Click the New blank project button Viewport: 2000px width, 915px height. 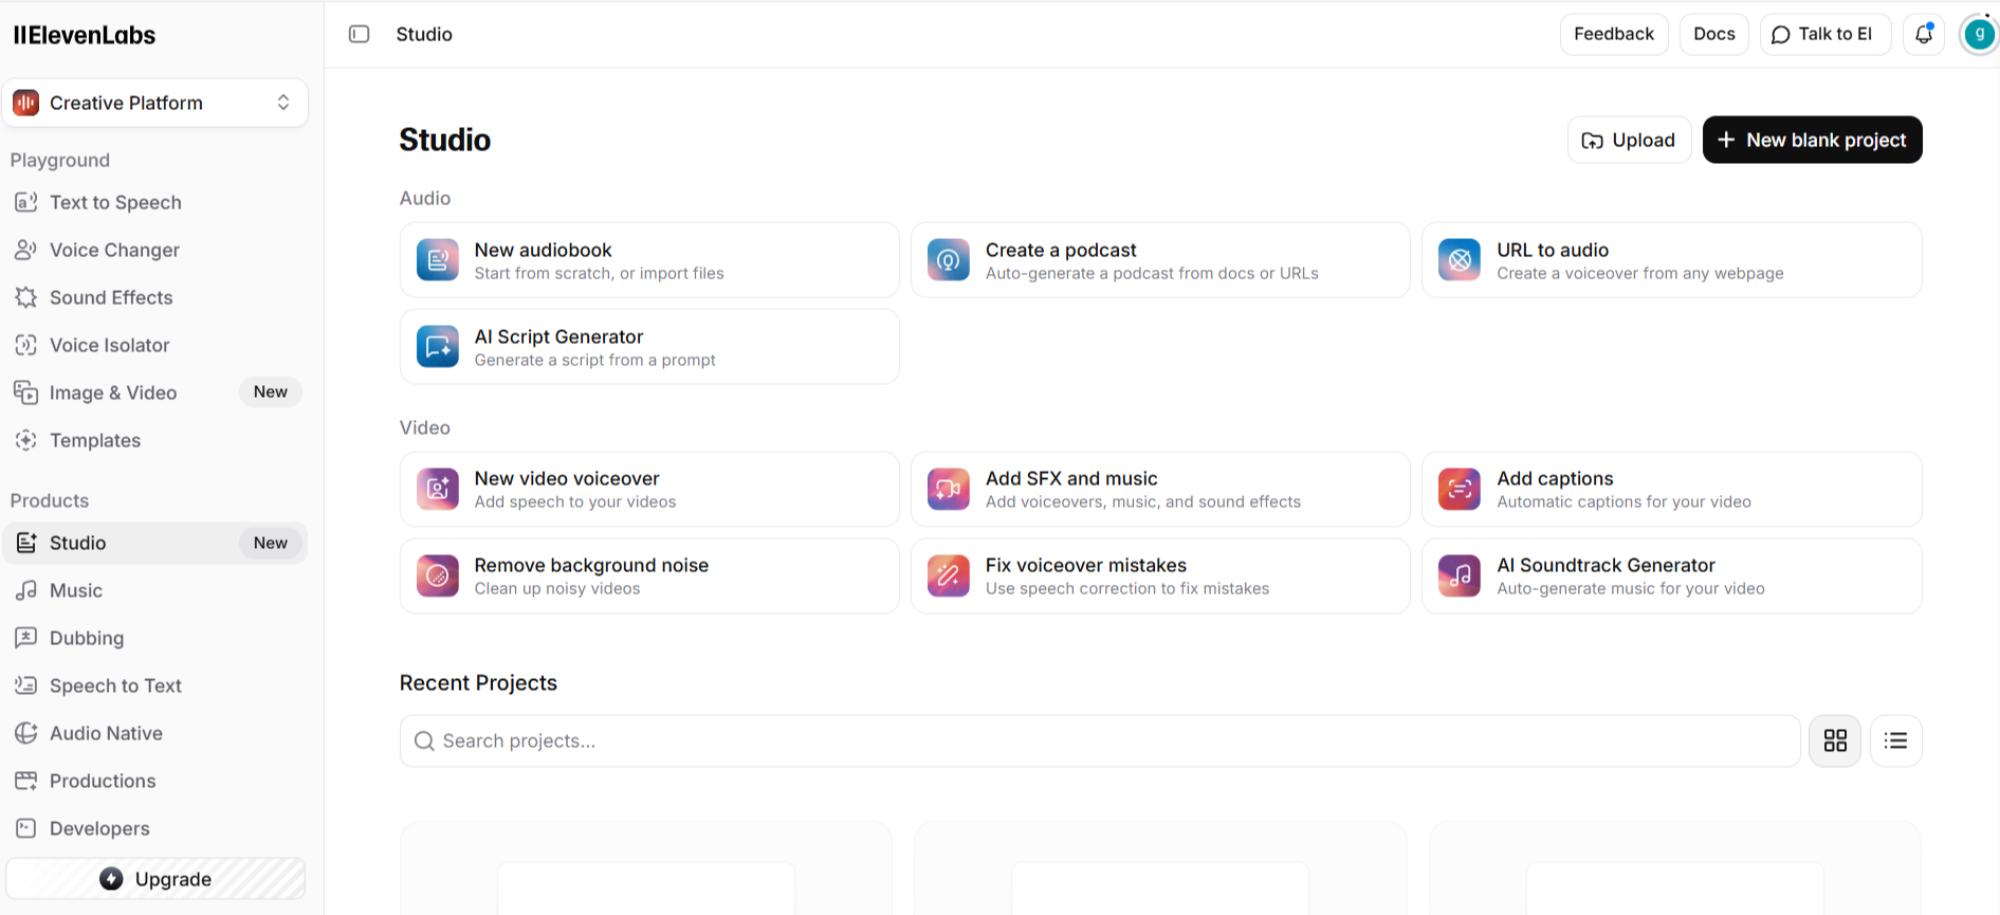pyautogui.click(x=1811, y=140)
